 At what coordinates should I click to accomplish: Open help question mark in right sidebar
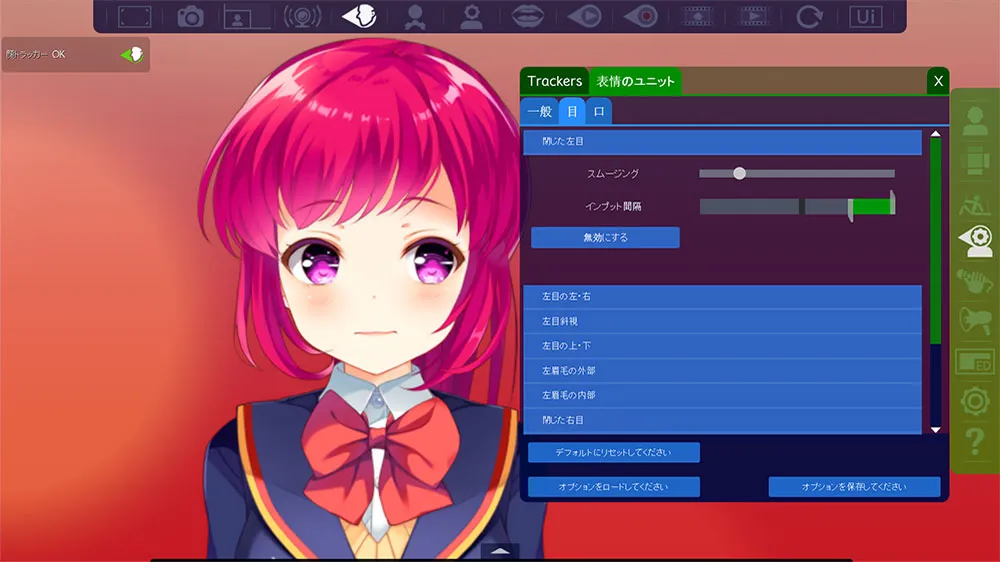coord(975,441)
